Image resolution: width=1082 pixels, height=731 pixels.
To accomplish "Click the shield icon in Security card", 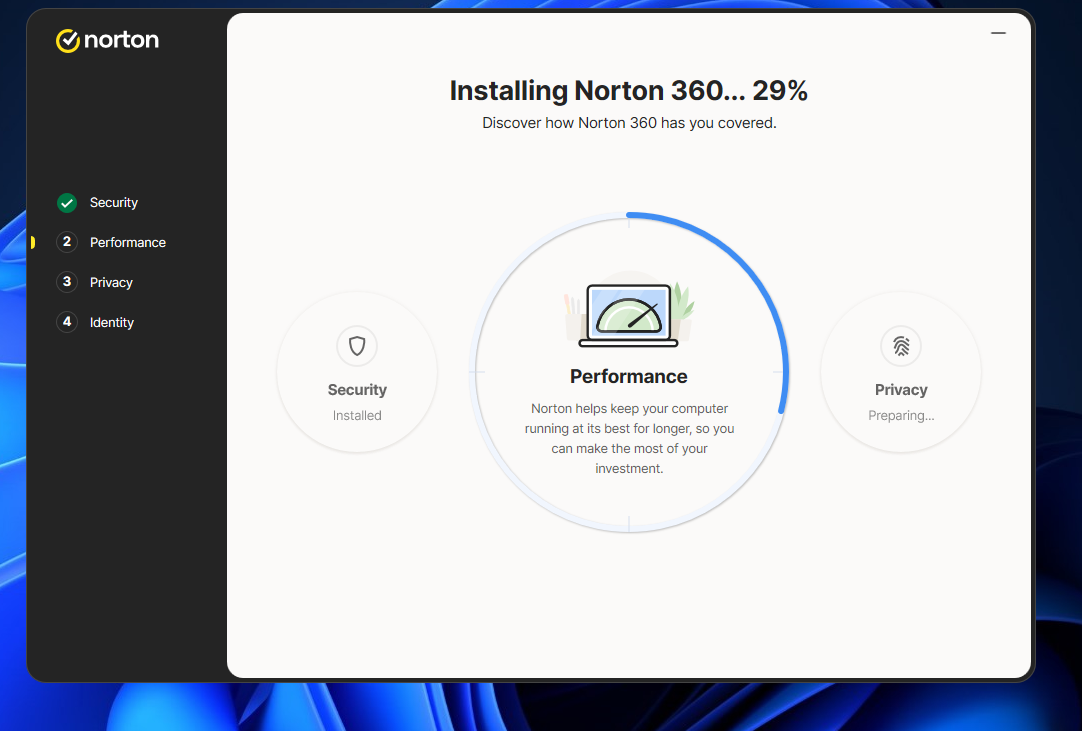I will pyautogui.click(x=357, y=346).
